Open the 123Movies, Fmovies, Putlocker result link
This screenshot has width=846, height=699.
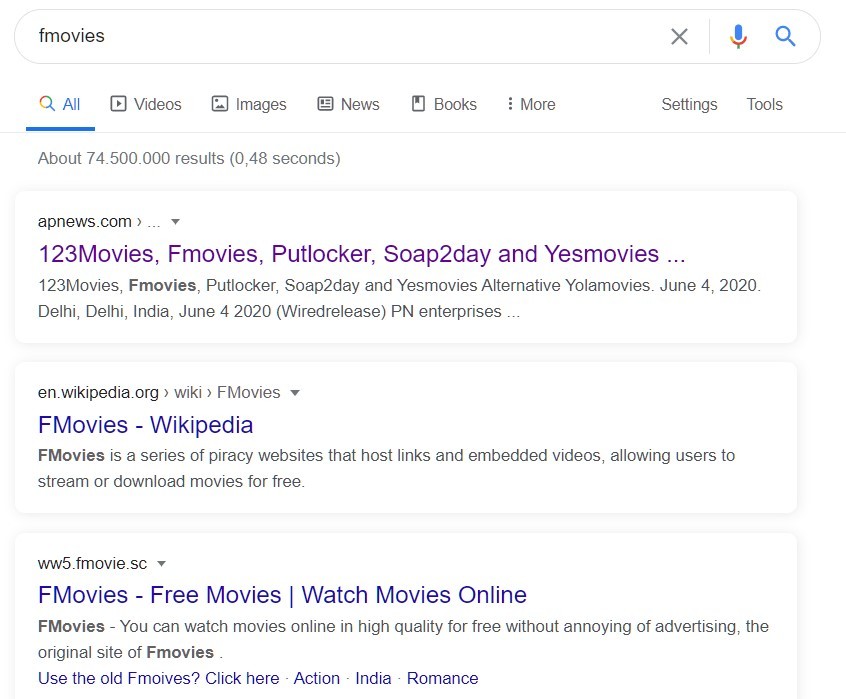361,253
